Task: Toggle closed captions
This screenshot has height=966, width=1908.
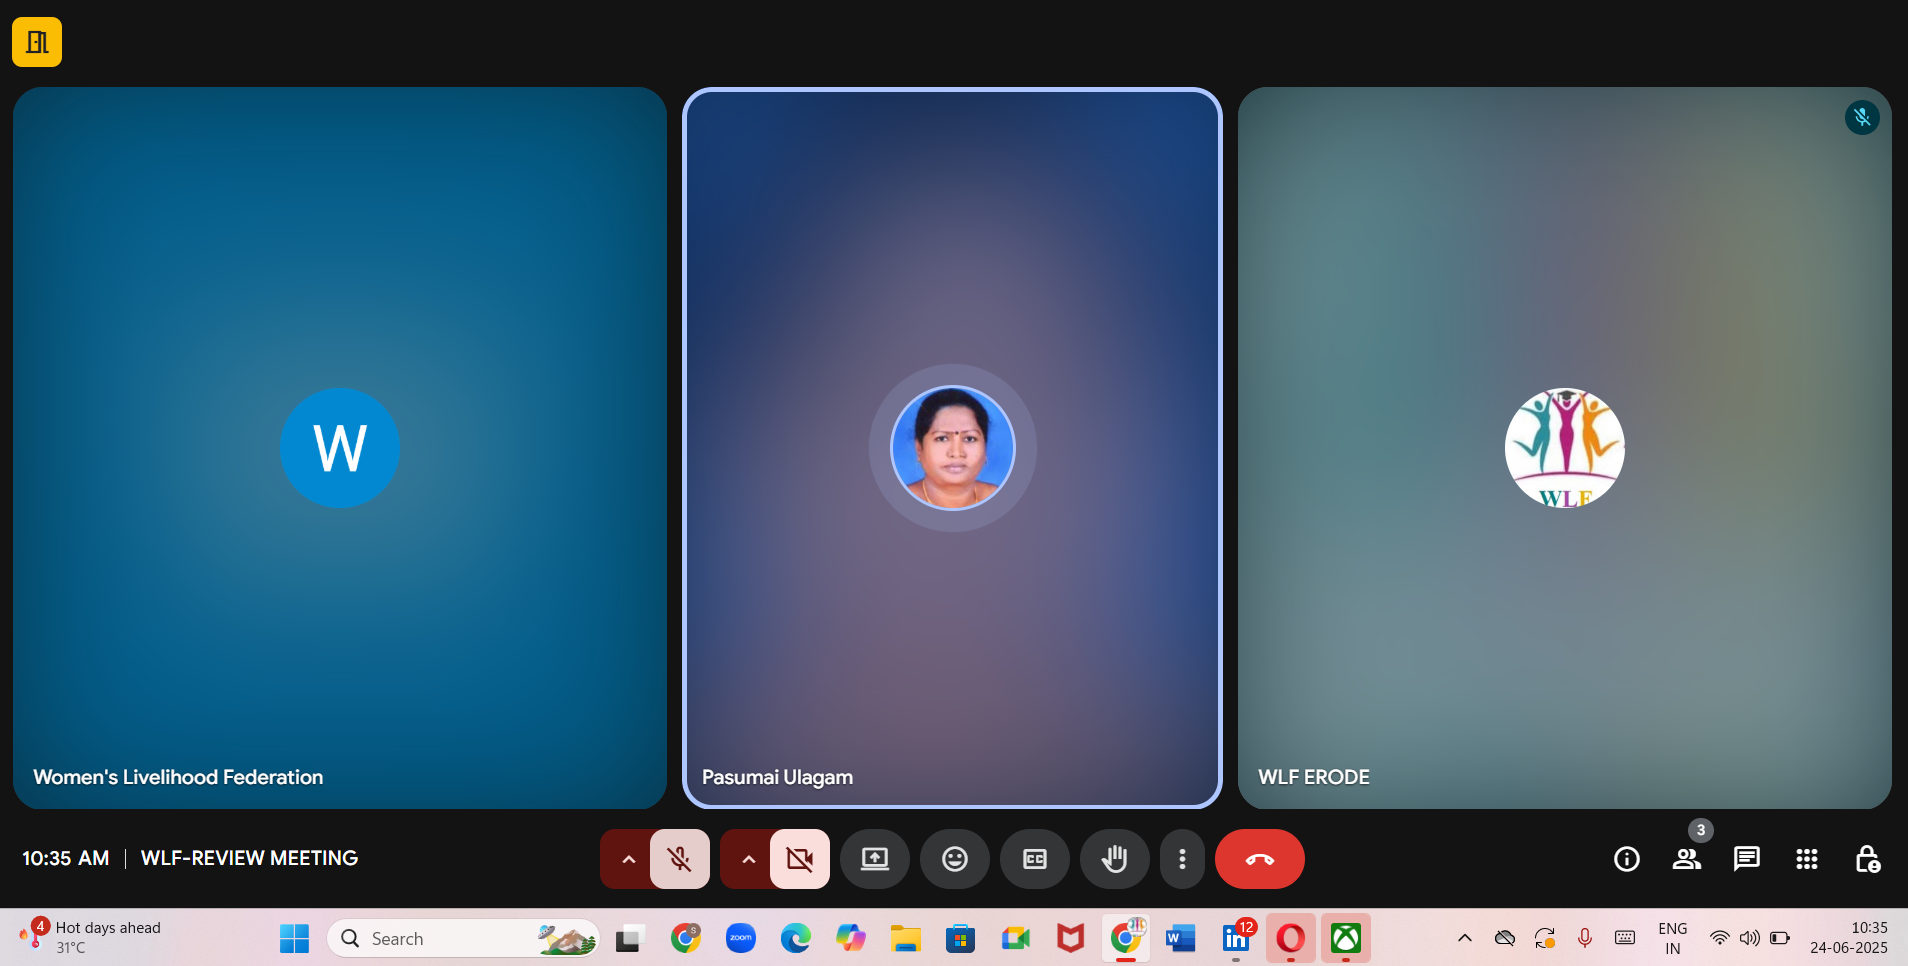Action: pos(1035,859)
